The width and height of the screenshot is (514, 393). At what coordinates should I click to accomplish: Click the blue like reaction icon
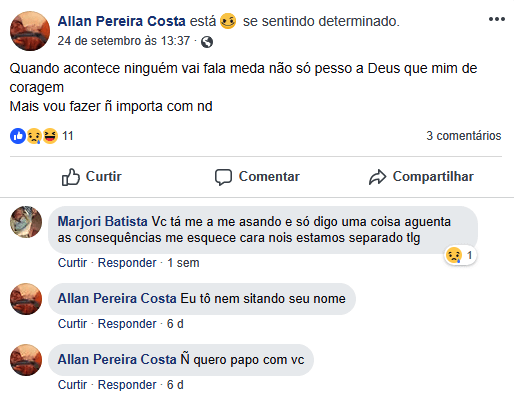(18, 136)
